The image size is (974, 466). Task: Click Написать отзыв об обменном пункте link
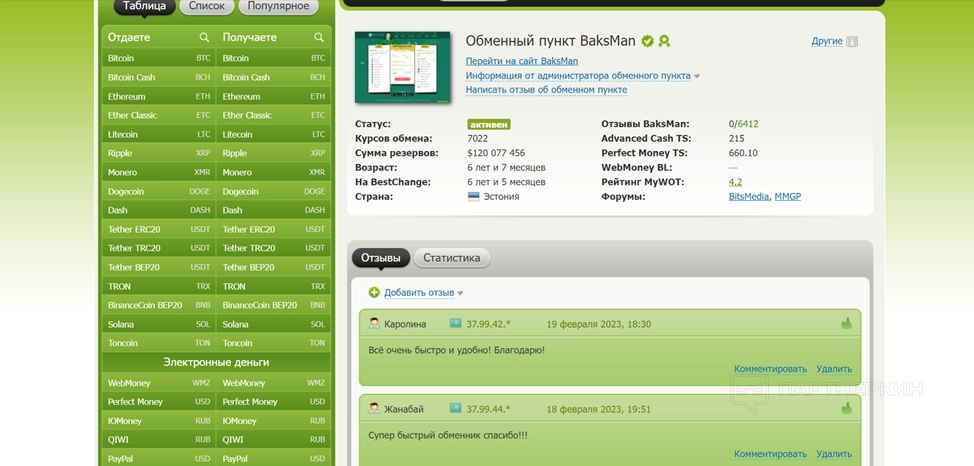click(546, 90)
